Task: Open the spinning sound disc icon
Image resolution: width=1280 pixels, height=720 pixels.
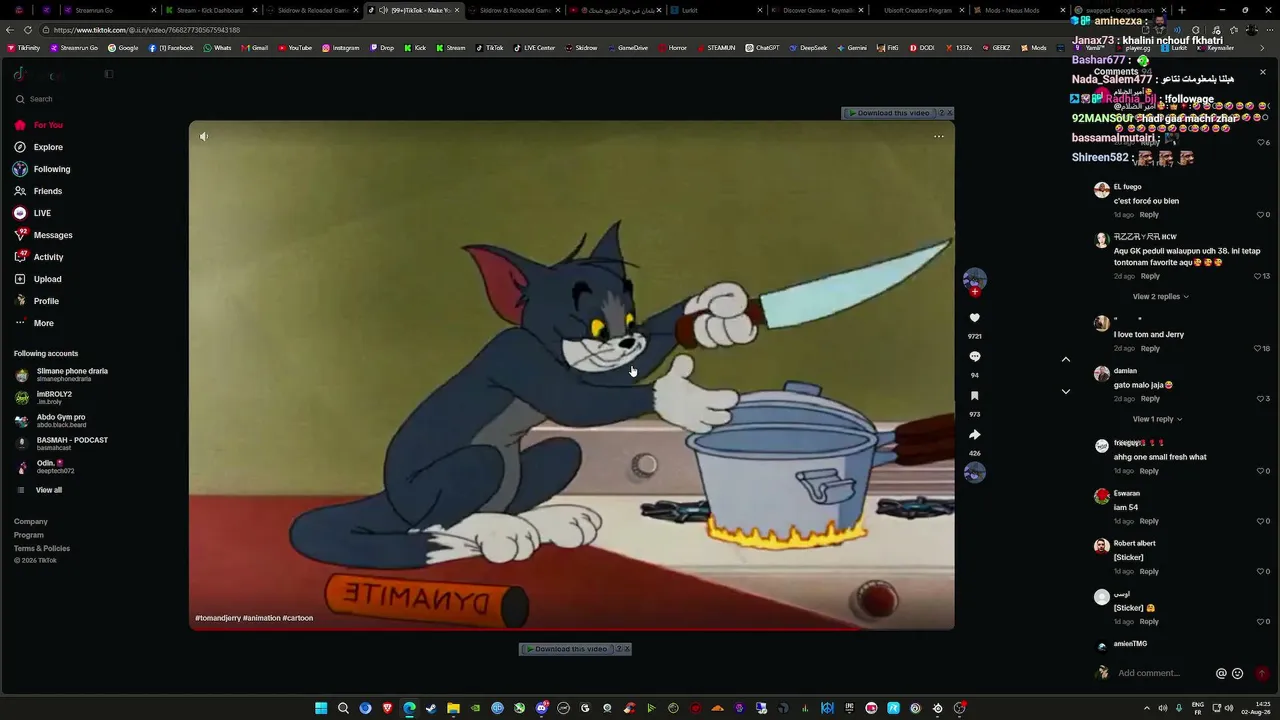Action: pos(975,473)
